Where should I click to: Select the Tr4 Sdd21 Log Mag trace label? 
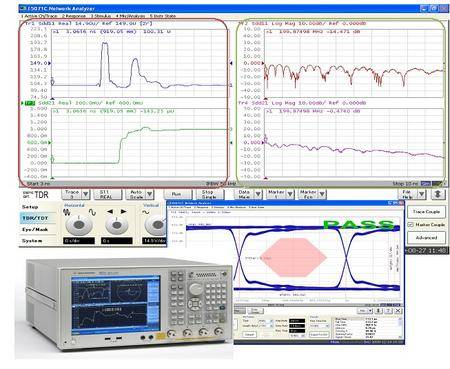(x=302, y=103)
